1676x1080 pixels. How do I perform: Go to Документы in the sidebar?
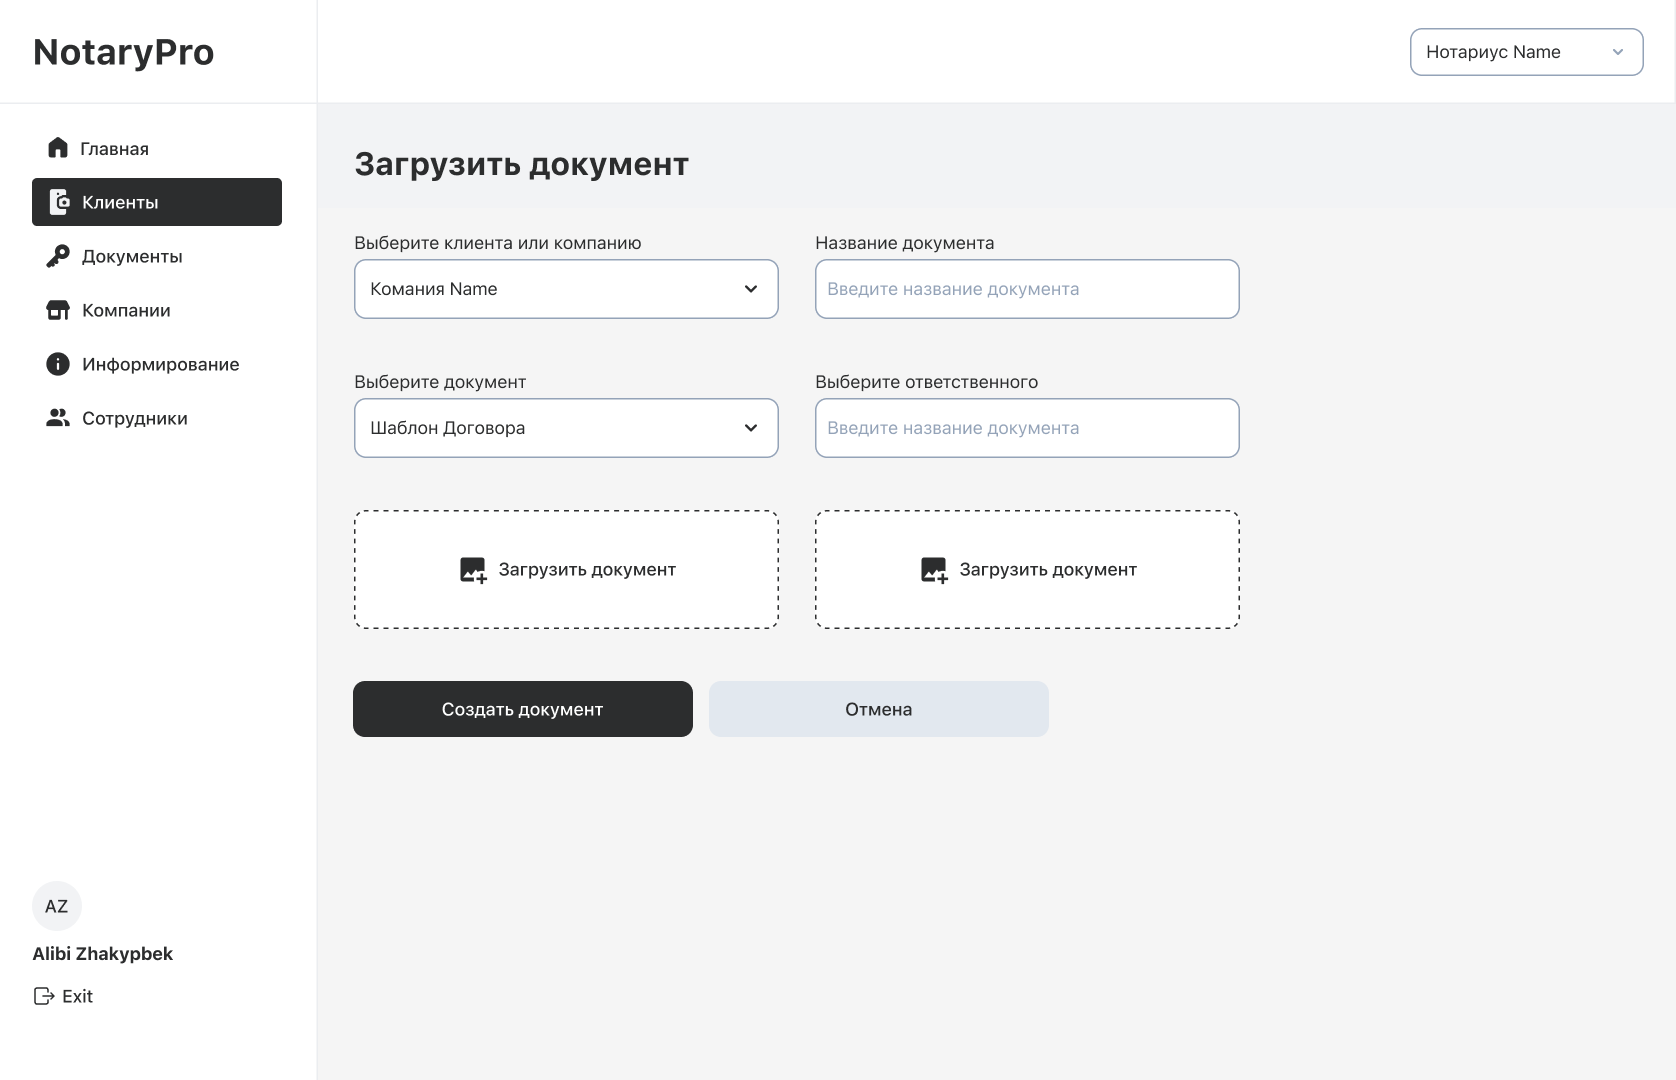point(132,256)
